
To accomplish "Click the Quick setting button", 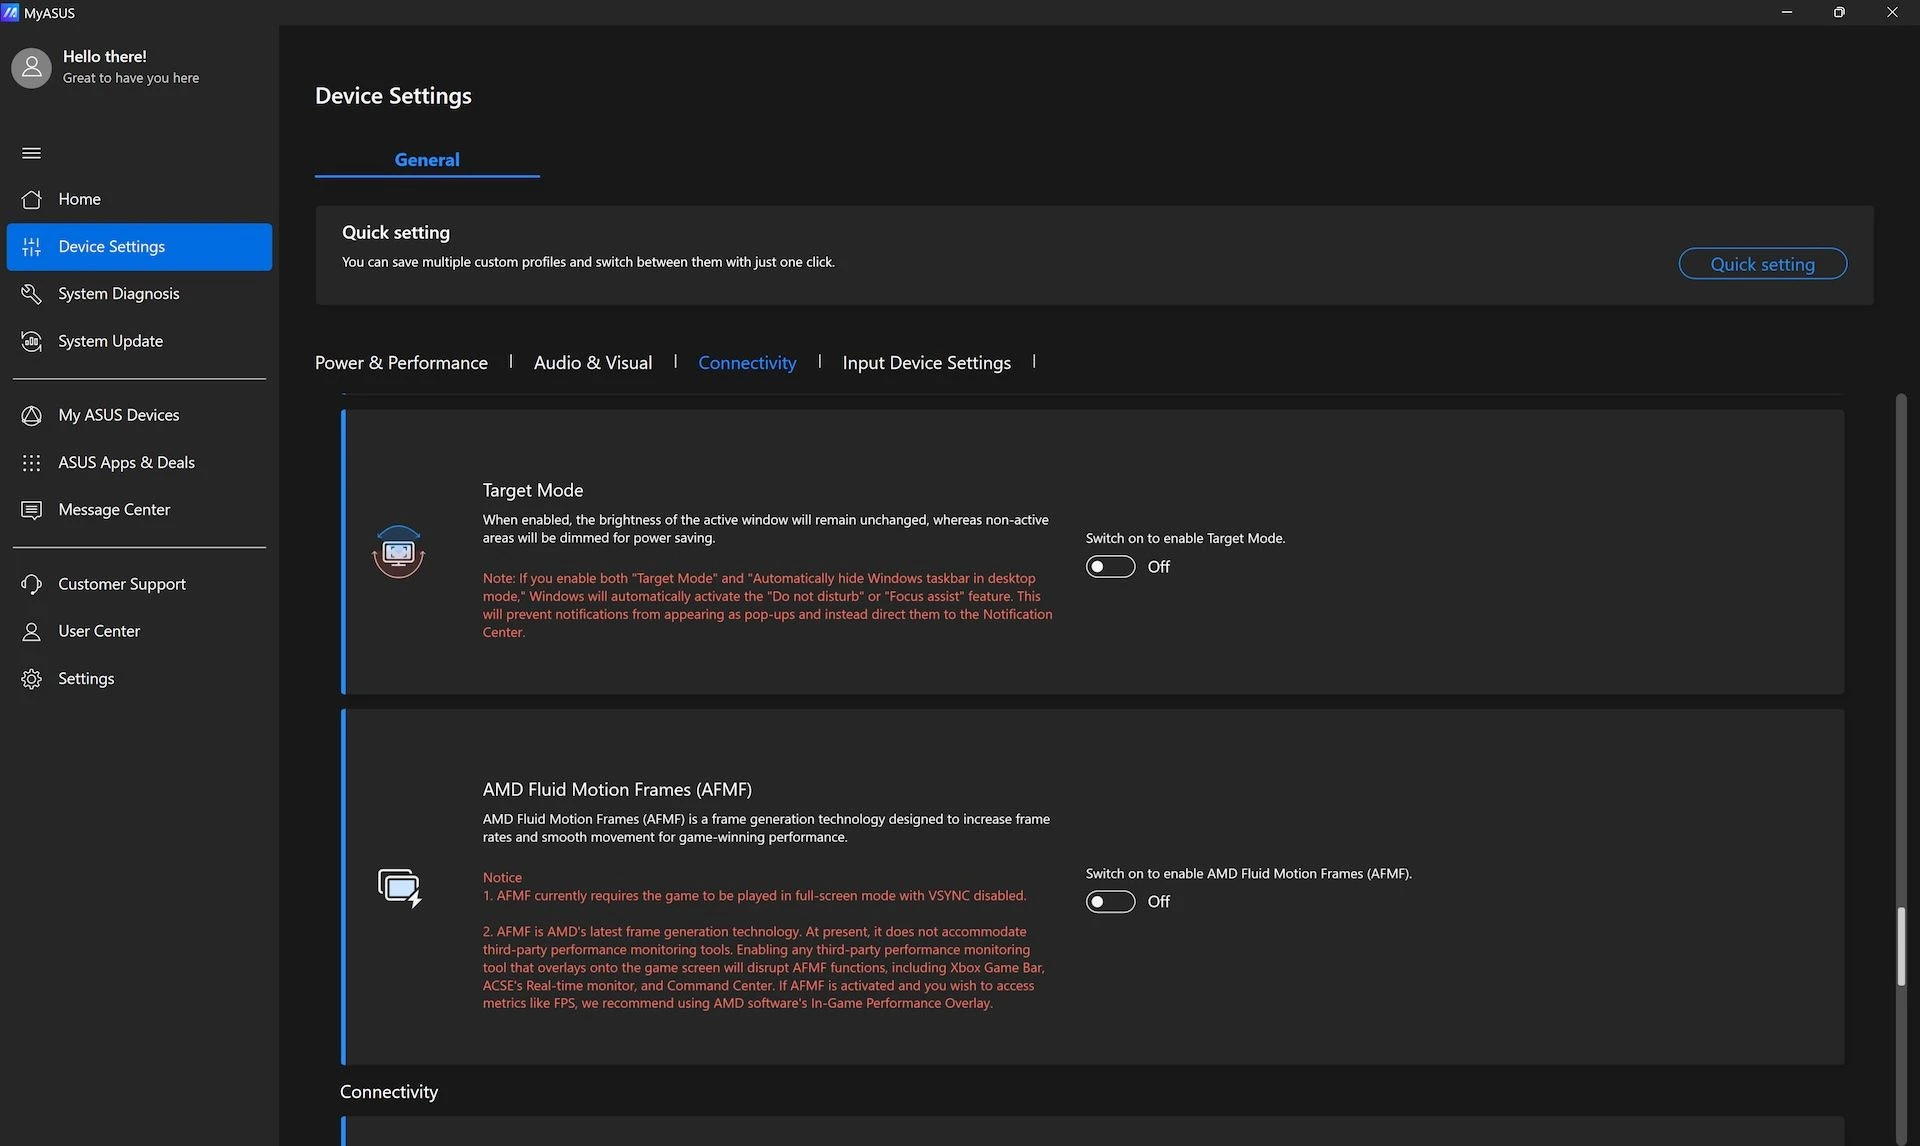I will click(x=1762, y=264).
